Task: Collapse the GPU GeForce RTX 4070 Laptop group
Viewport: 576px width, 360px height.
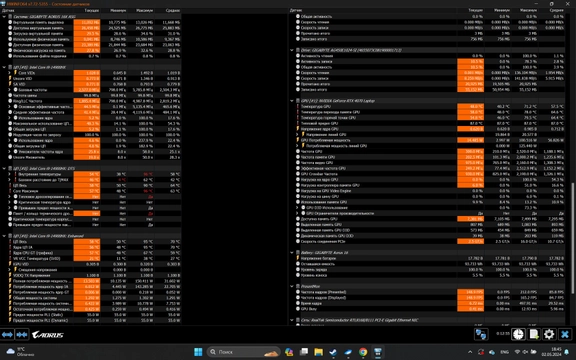Action: [292, 101]
